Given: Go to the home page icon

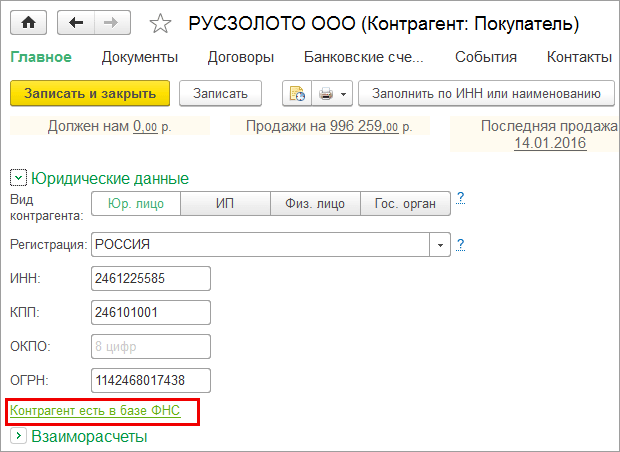Looking at the screenshot, I should [28, 23].
